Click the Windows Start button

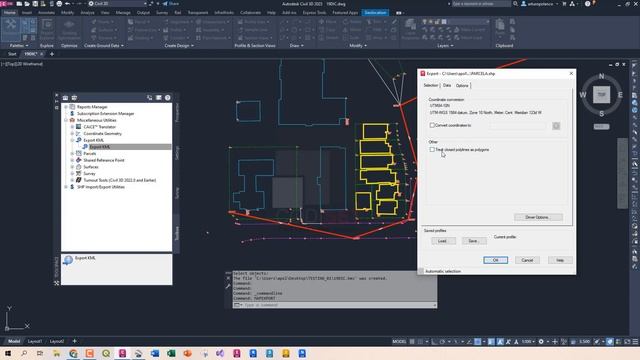coord(8,353)
